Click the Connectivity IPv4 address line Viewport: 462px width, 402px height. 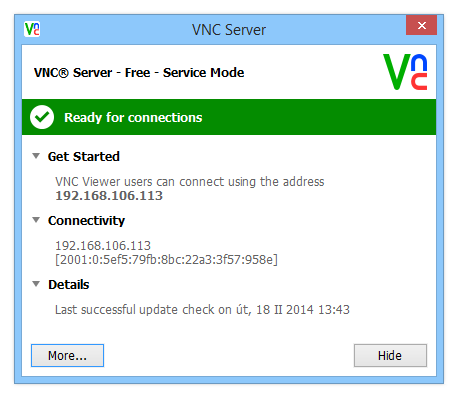pos(103,246)
